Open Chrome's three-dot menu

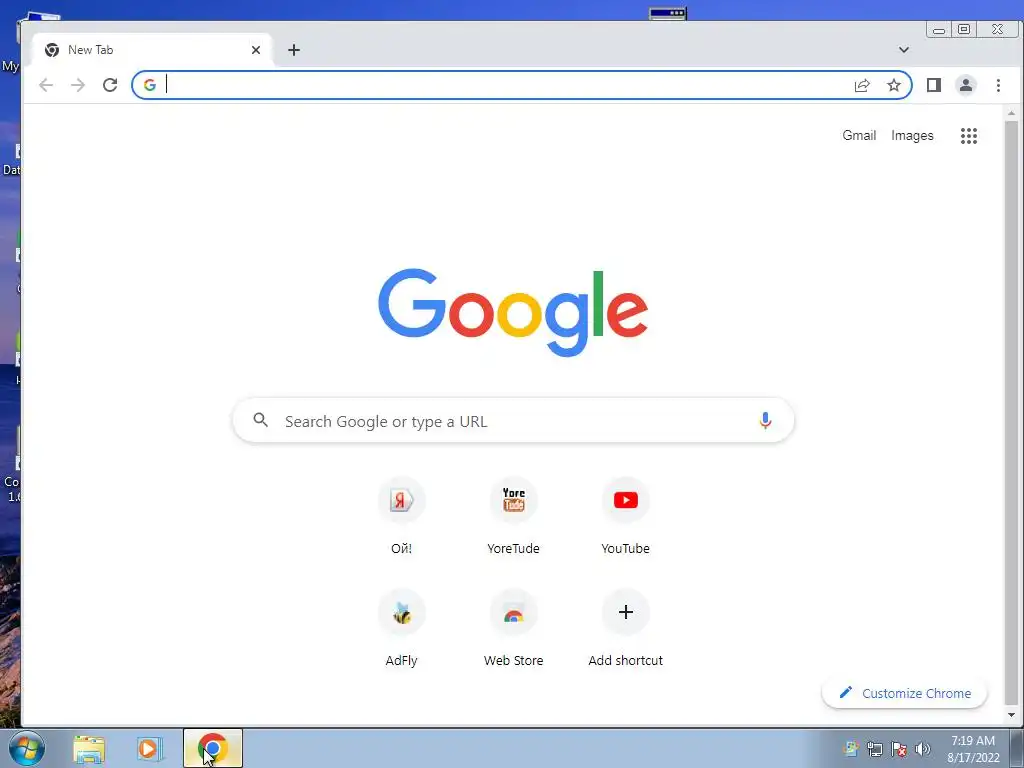coord(998,85)
